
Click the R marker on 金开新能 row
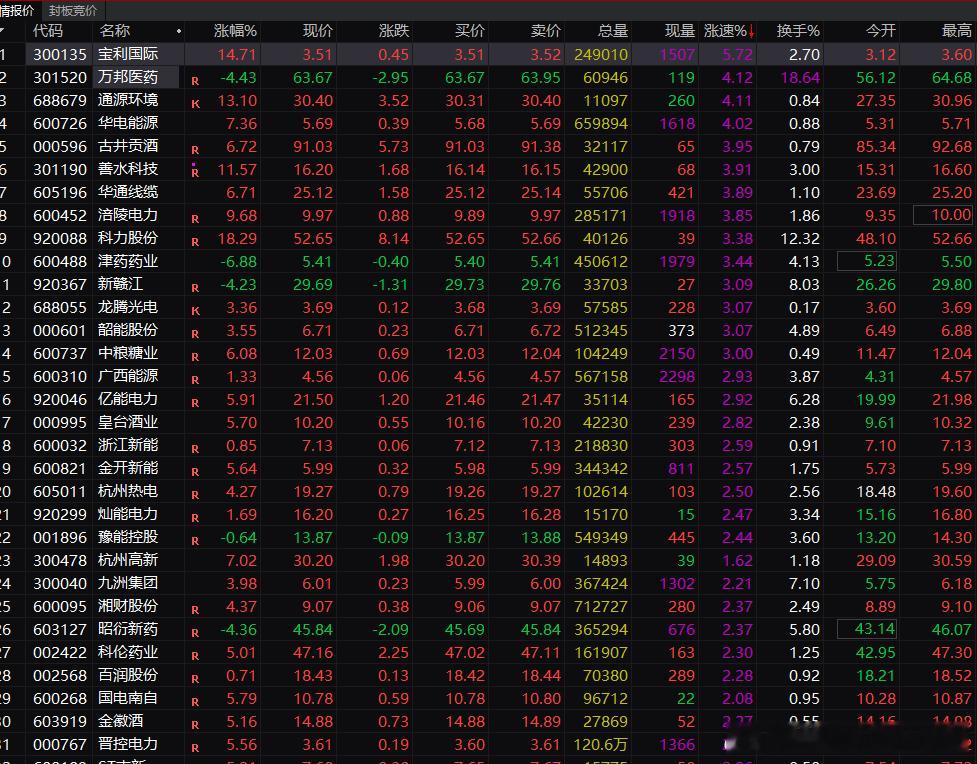point(195,472)
